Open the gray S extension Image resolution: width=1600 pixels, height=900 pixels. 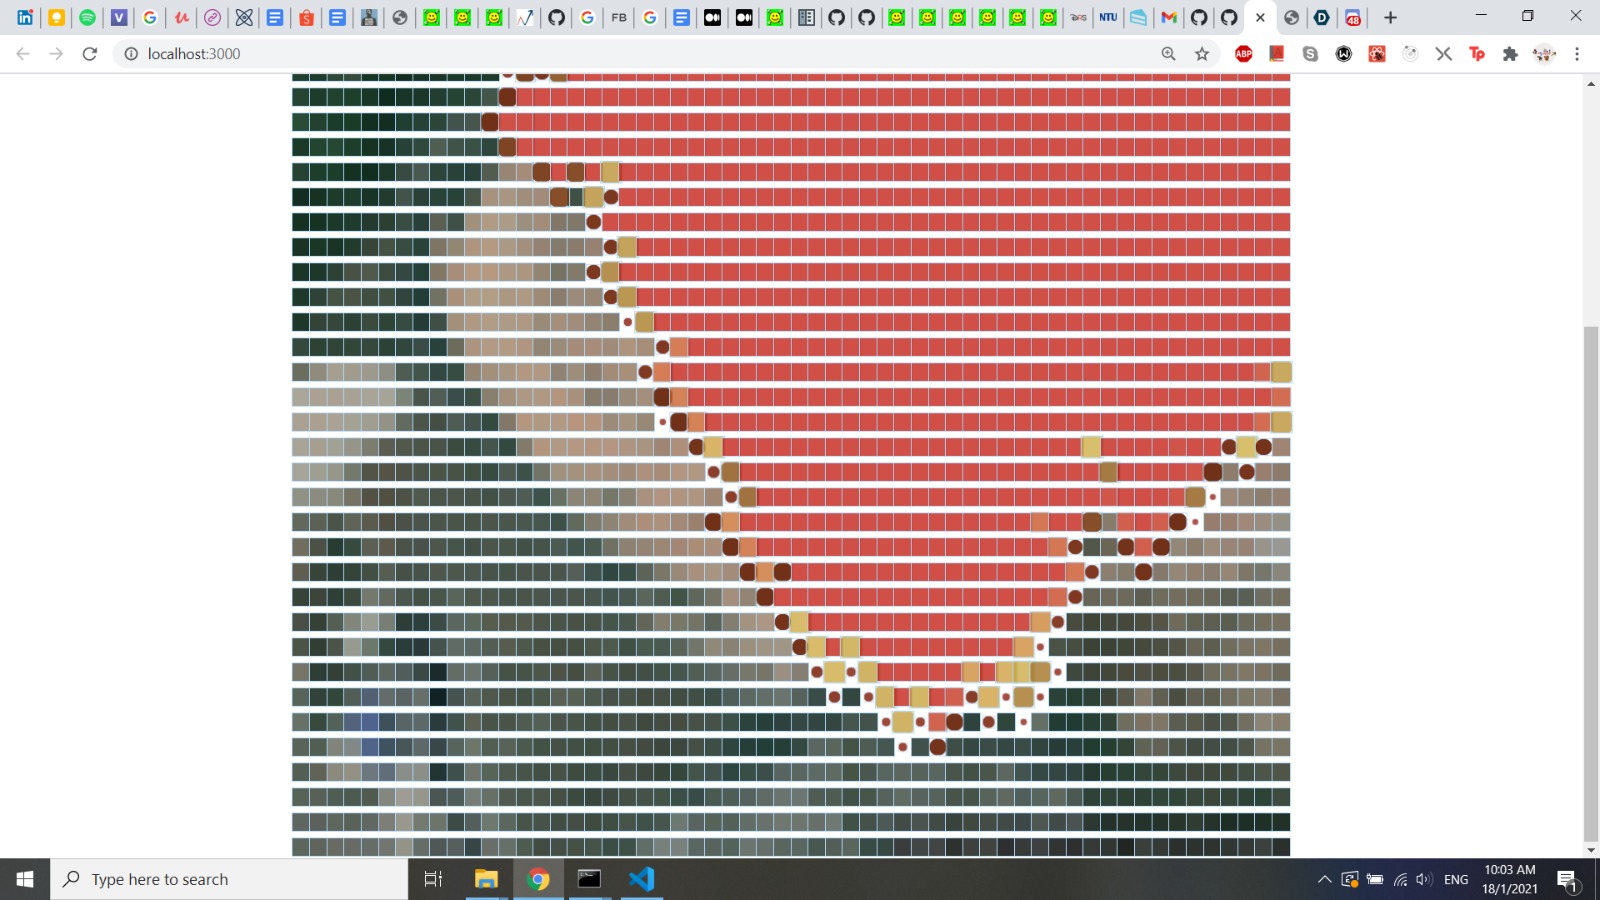(1310, 54)
